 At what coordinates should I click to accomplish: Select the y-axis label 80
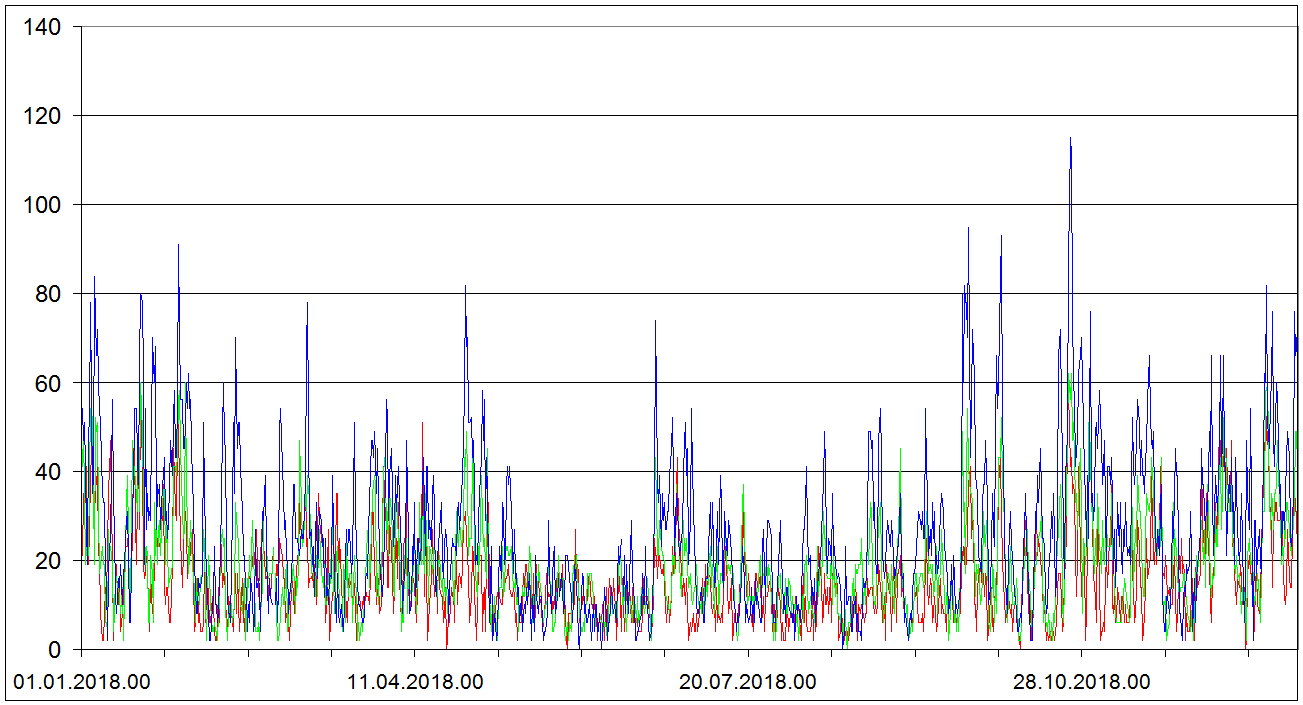[47, 294]
